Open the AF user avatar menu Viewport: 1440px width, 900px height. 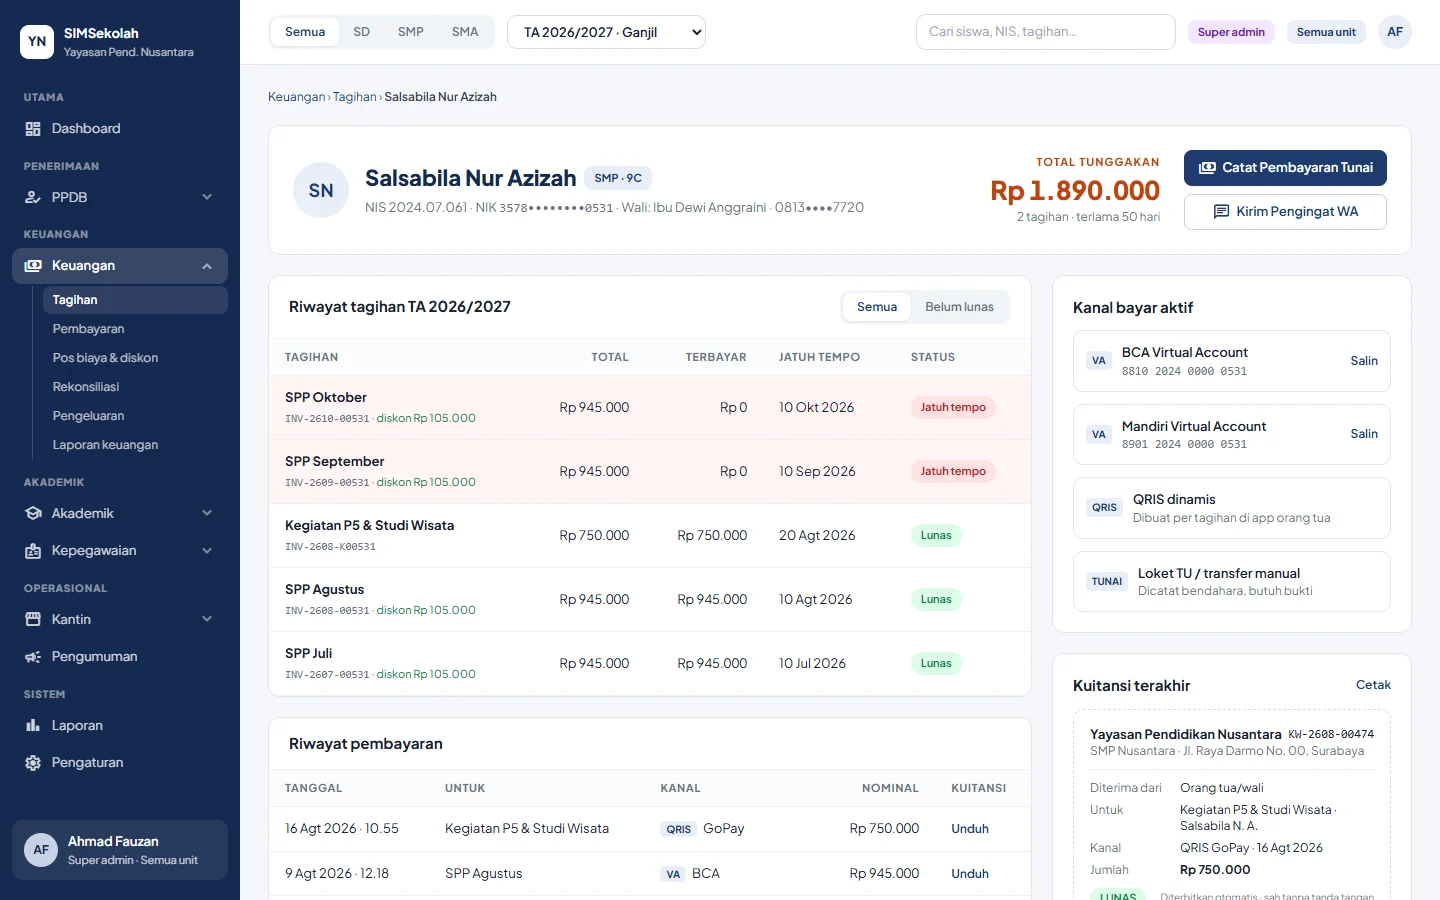1395,32
